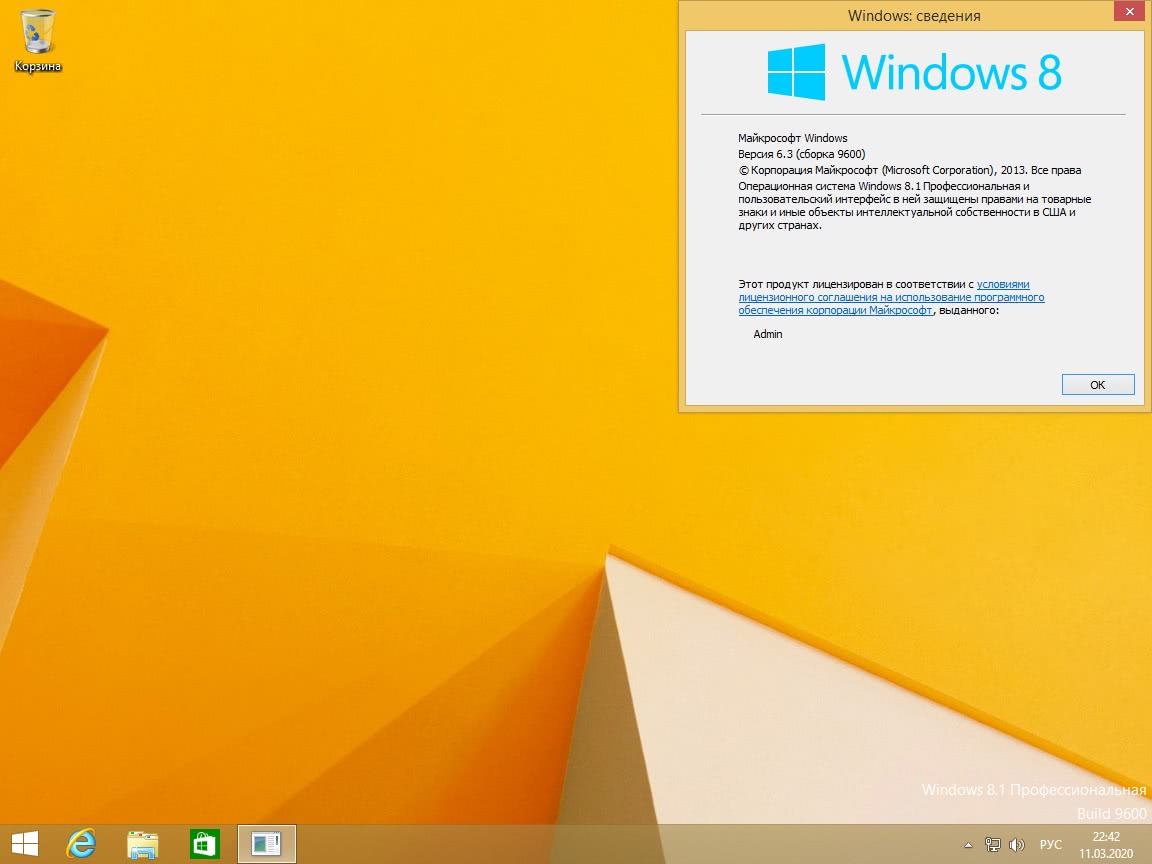Open the Windows Store taskbar icon
This screenshot has height=864, width=1152.
coord(205,844)
